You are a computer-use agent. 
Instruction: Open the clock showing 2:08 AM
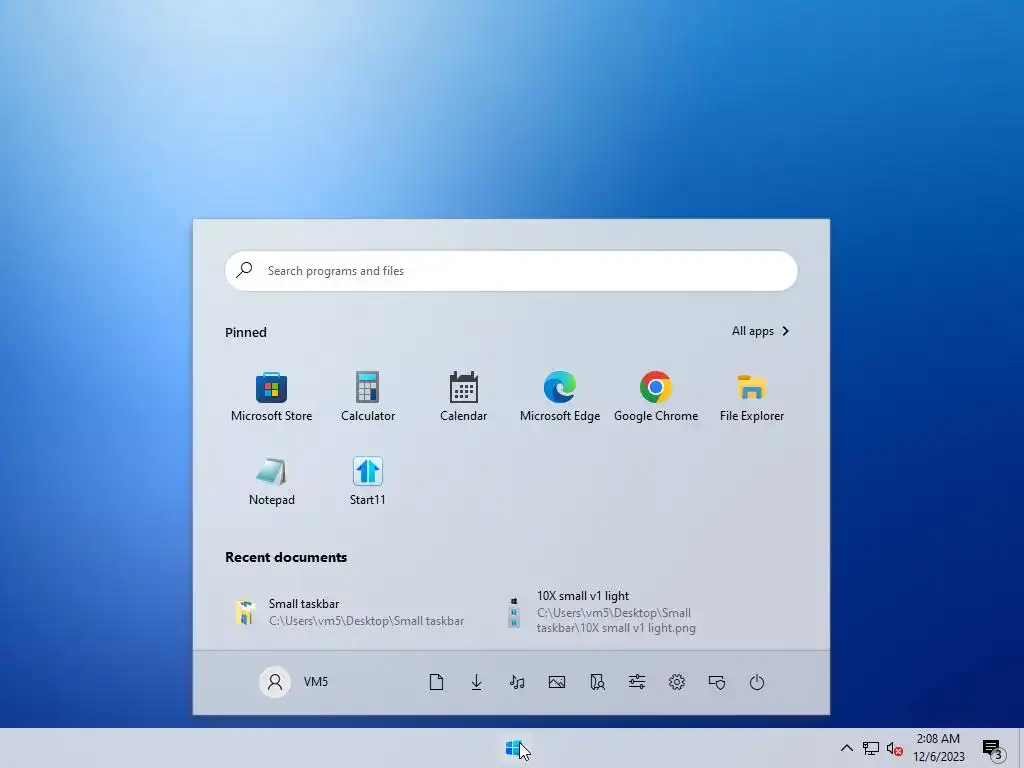(938, 747)
